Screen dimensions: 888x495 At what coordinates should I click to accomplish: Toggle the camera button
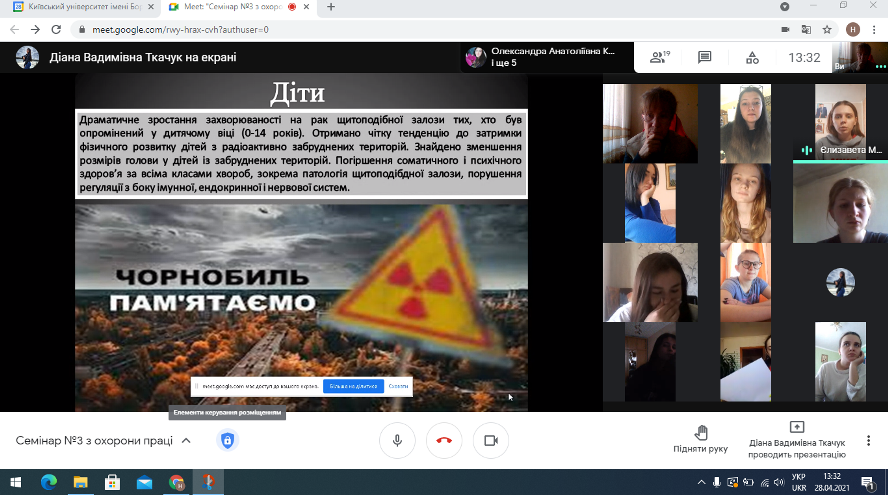pos(491,440)
